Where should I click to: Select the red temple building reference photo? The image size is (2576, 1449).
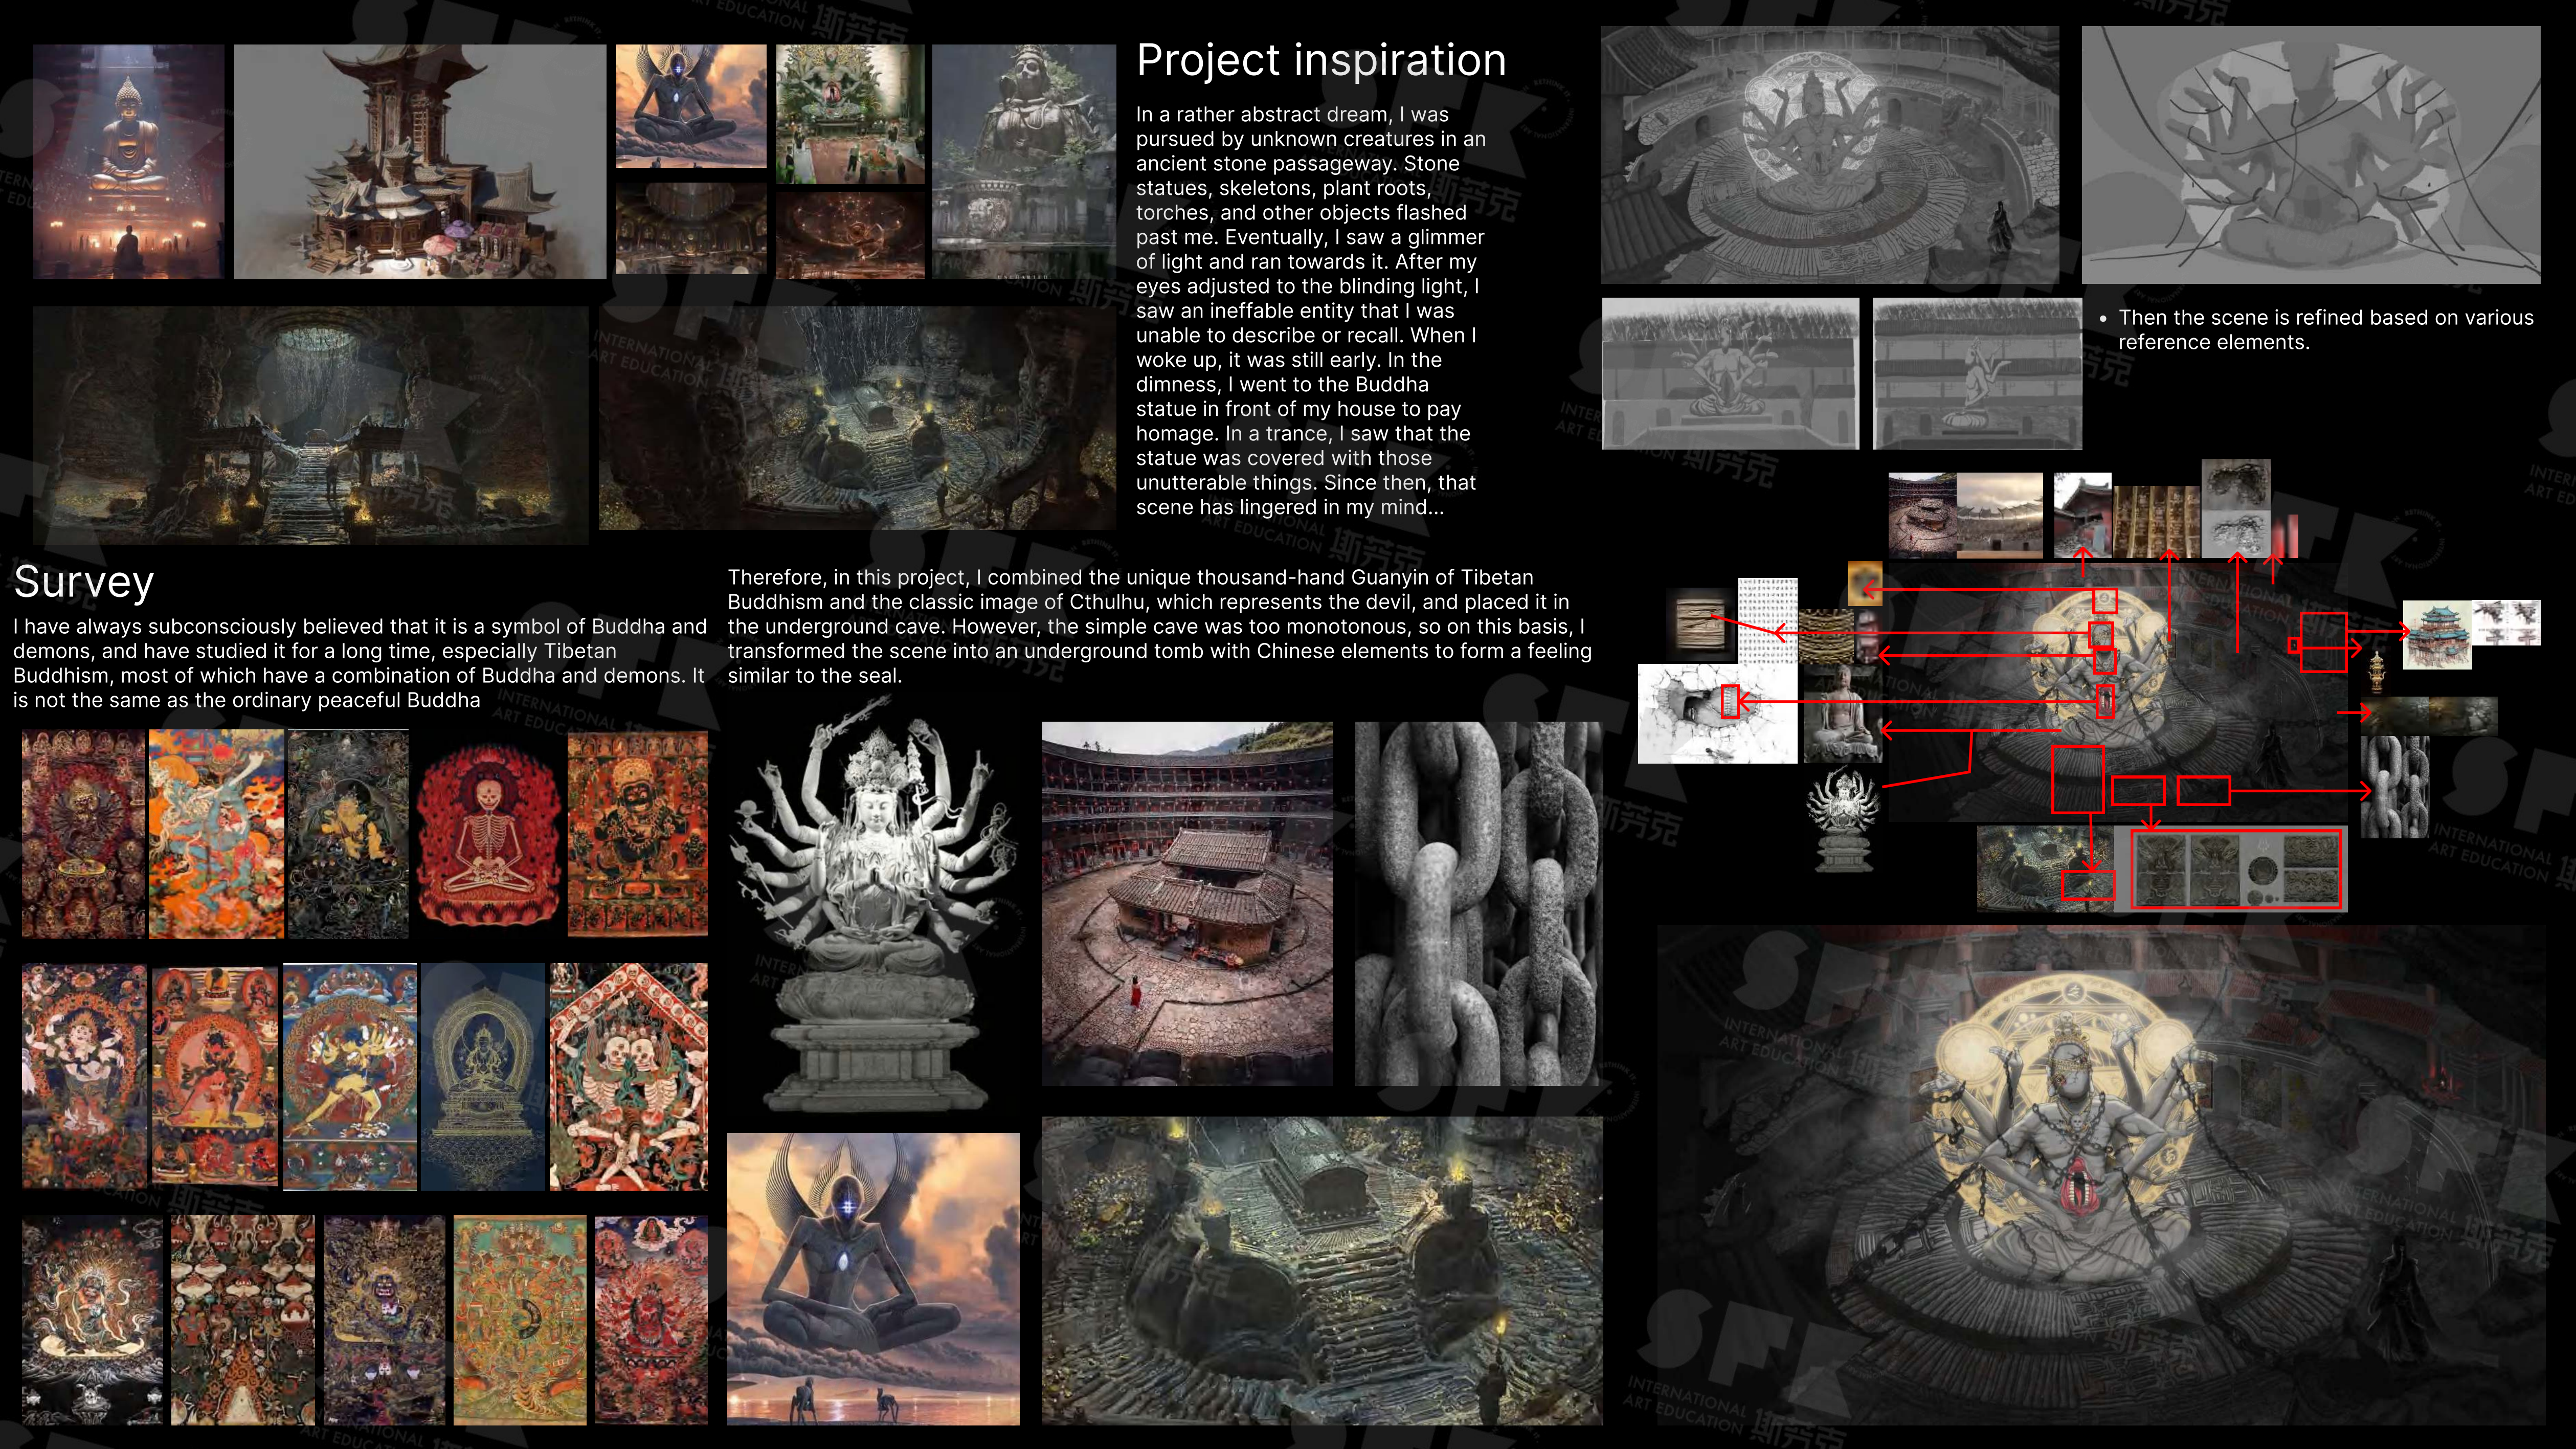(x=2083, y=515)
